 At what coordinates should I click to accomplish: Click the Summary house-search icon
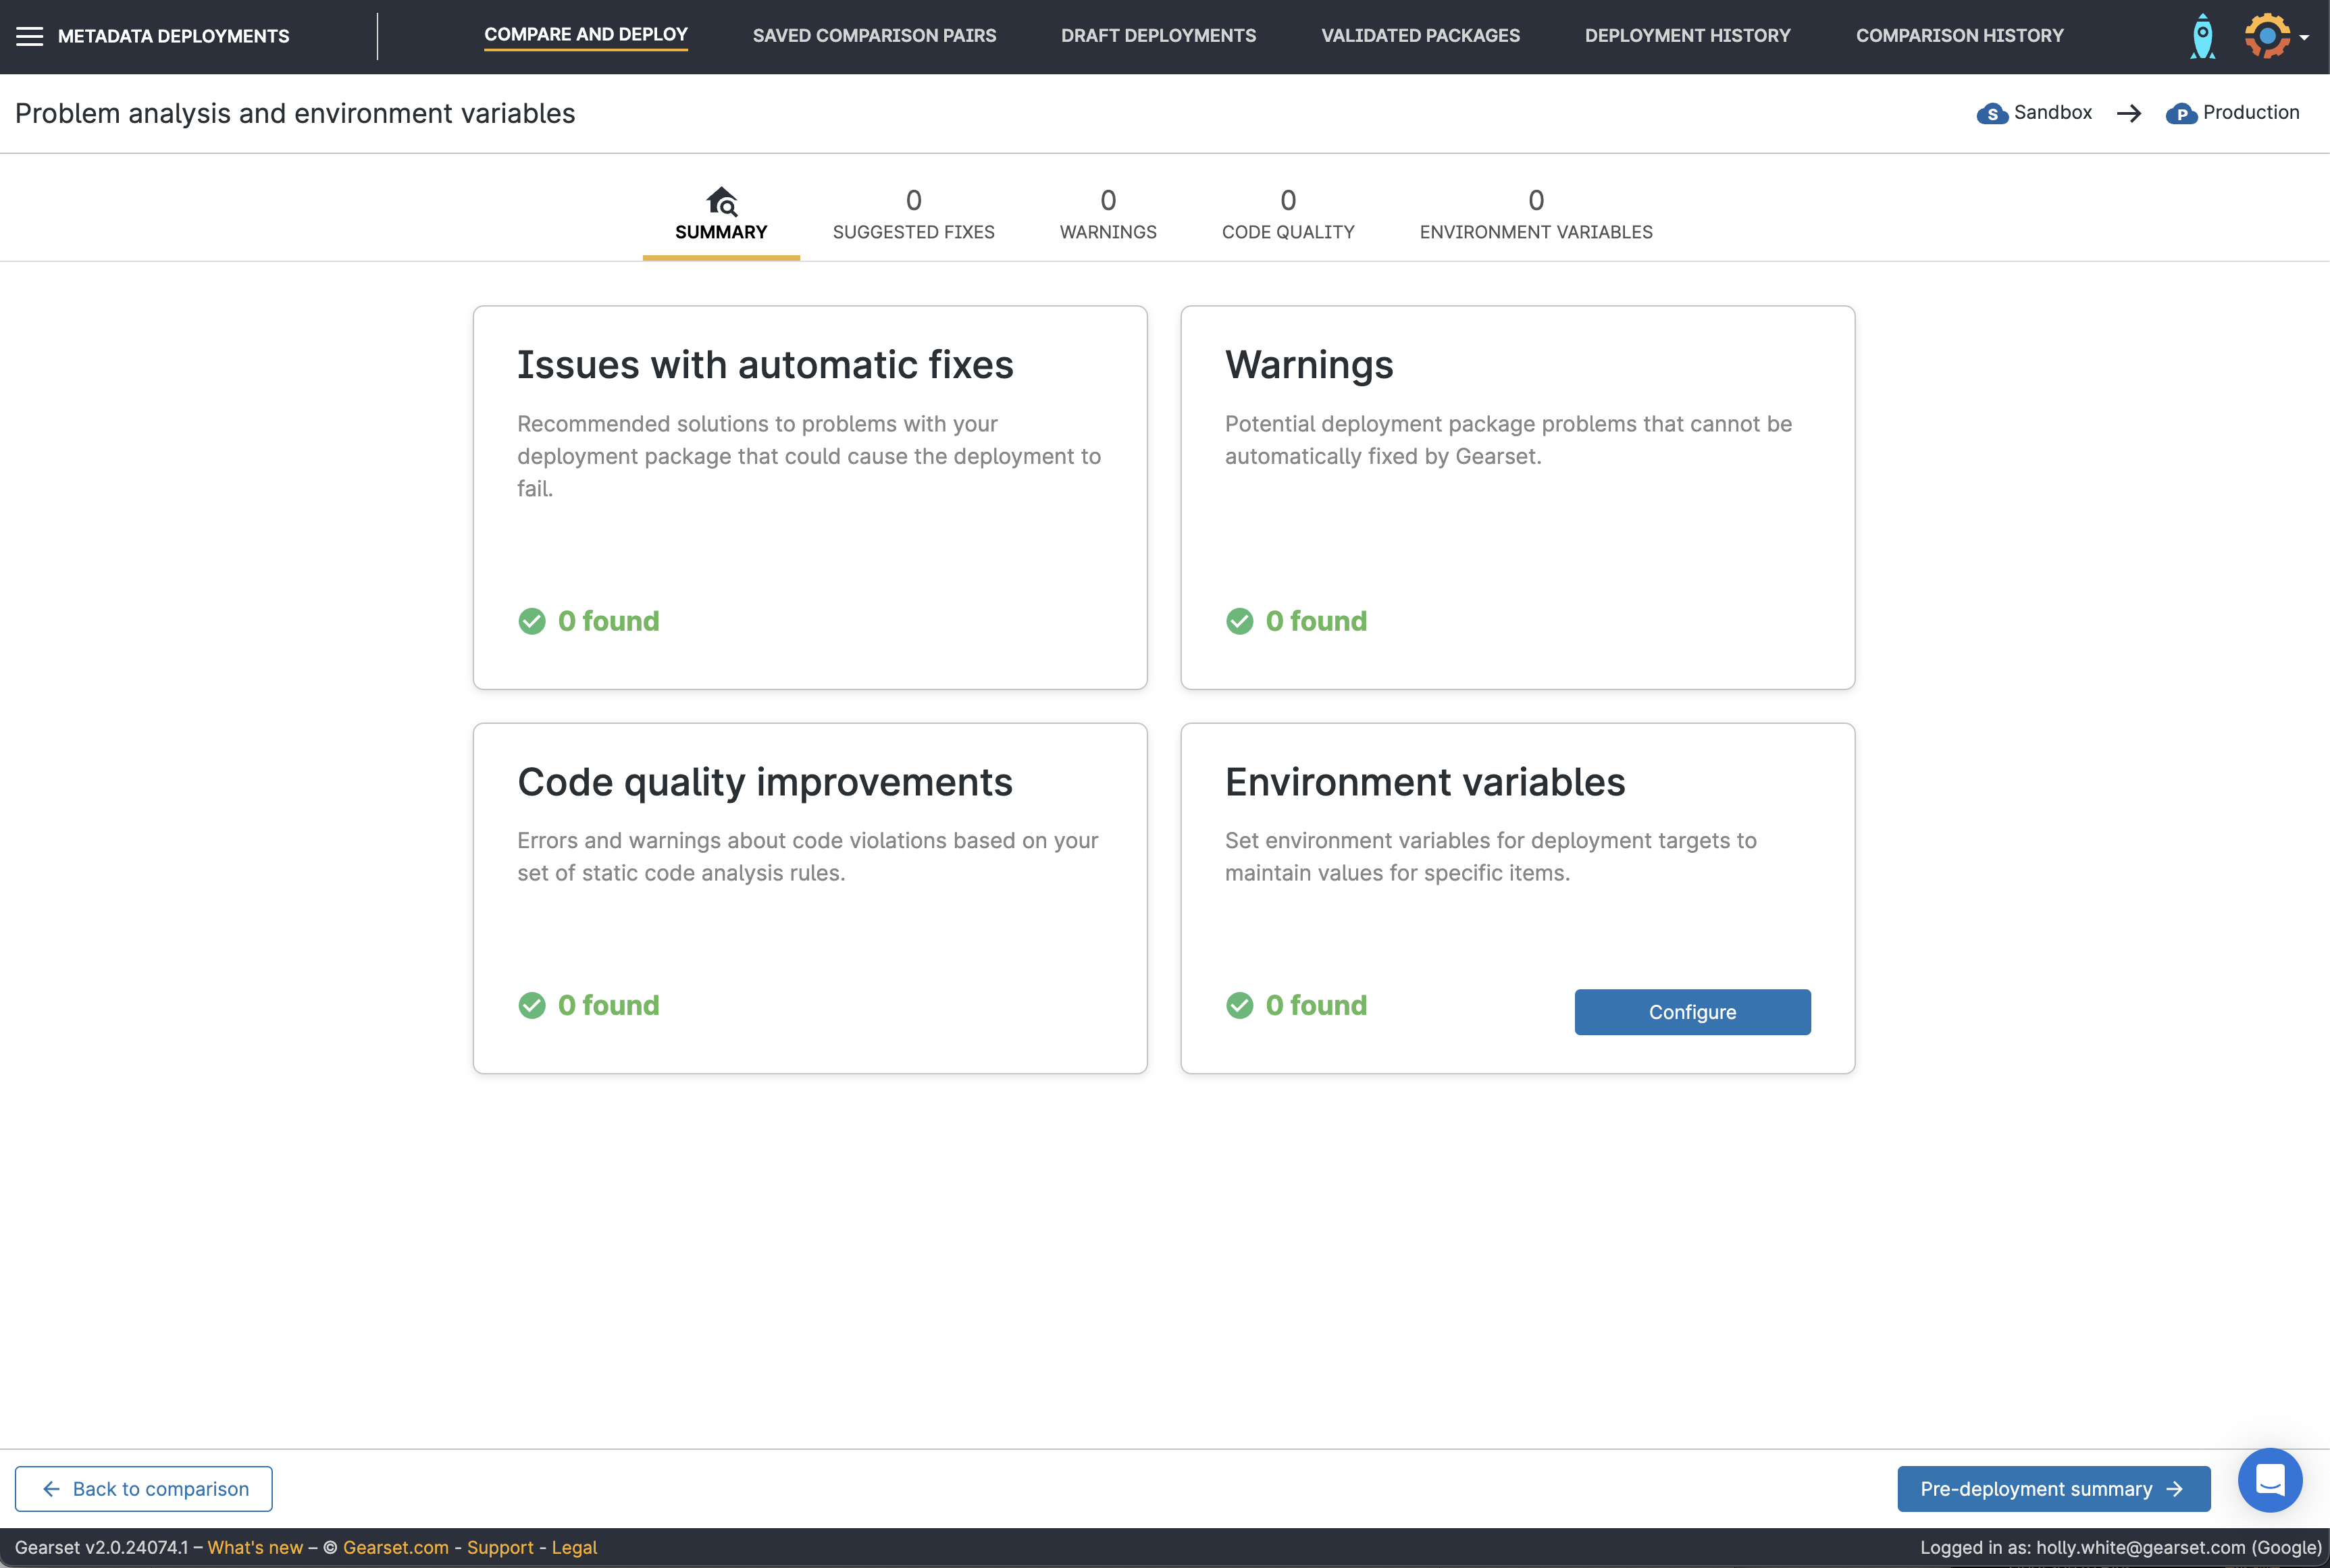721,201
